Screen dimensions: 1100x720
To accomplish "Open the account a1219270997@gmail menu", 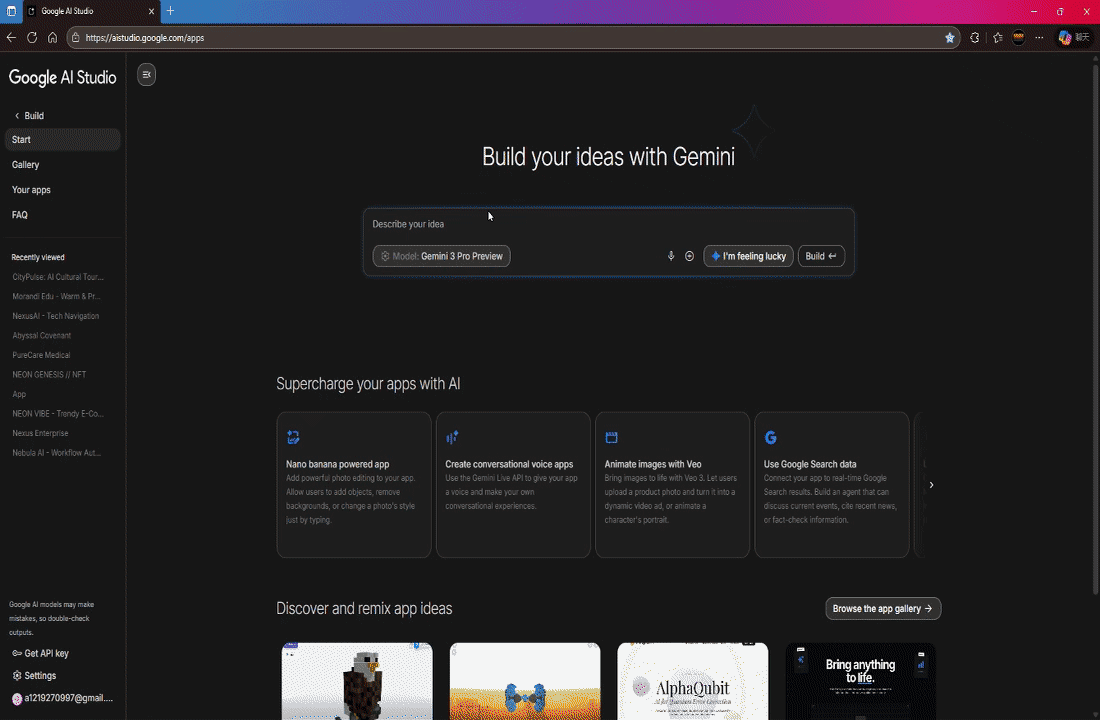I will [x=62, y=698].
